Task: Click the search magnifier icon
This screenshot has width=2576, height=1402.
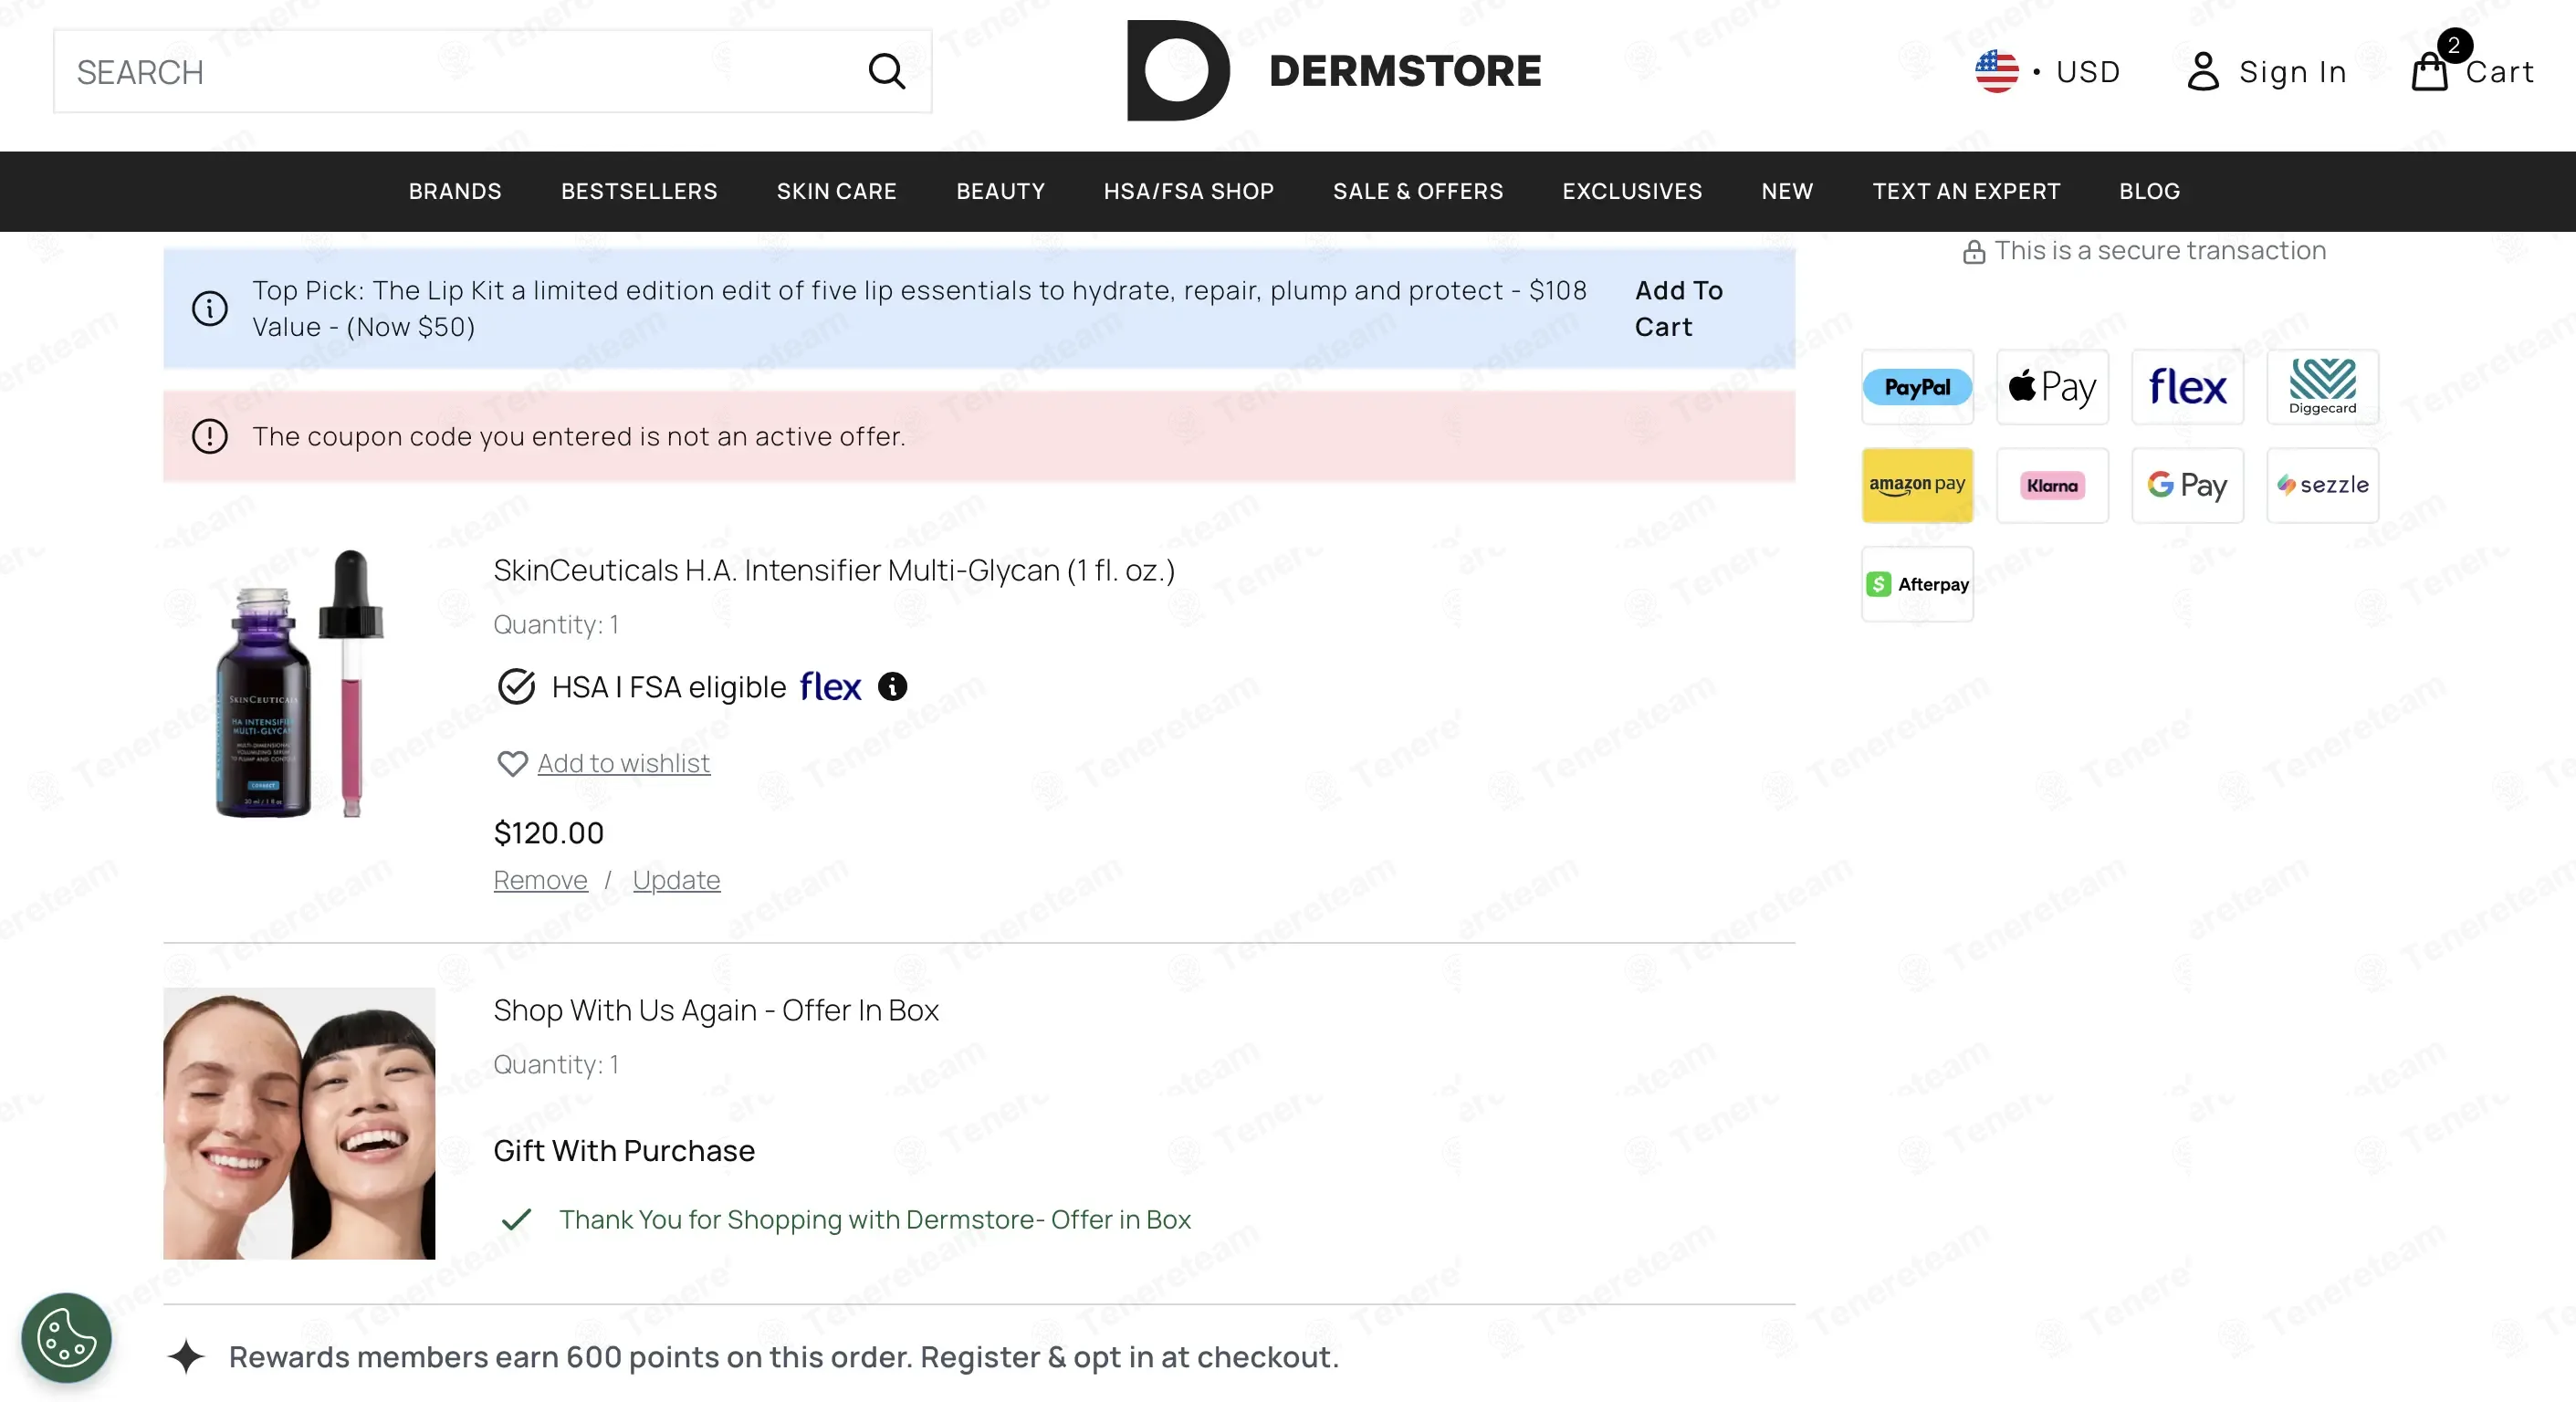Action: [886, 72]
